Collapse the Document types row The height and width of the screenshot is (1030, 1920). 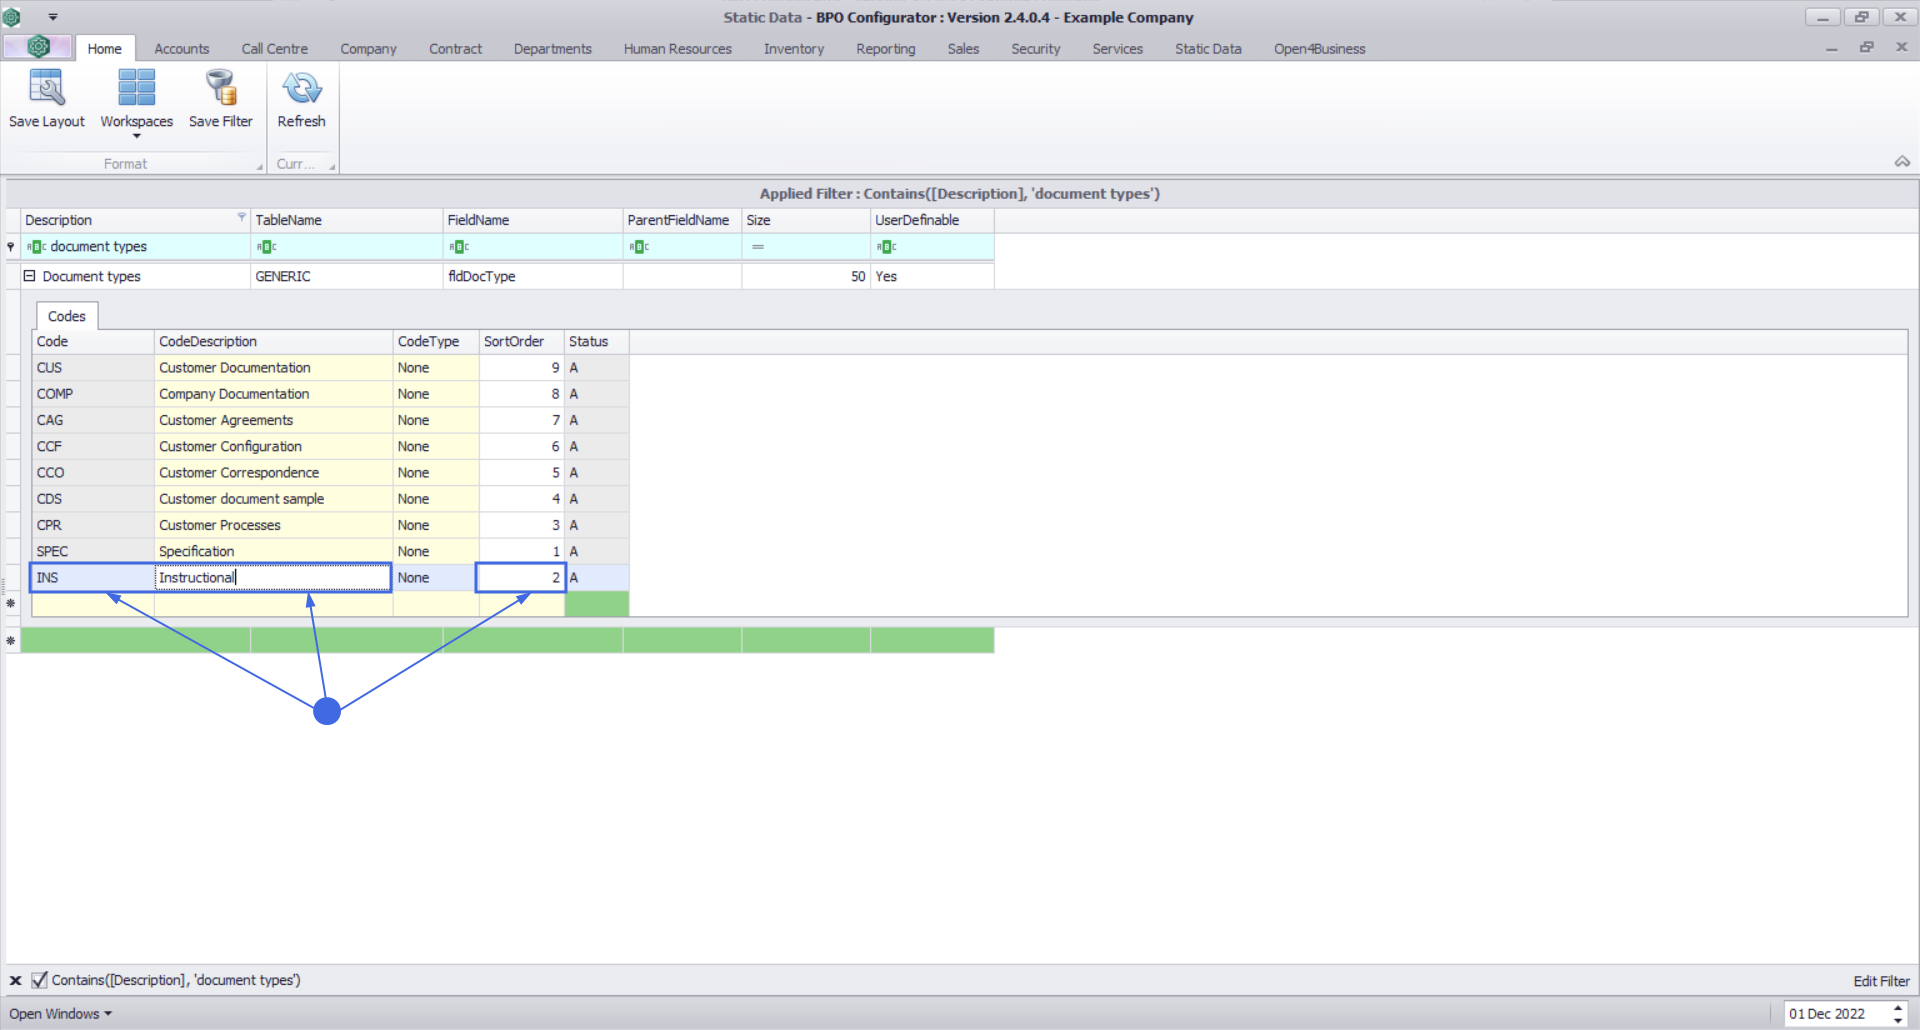tap(29, 276)
